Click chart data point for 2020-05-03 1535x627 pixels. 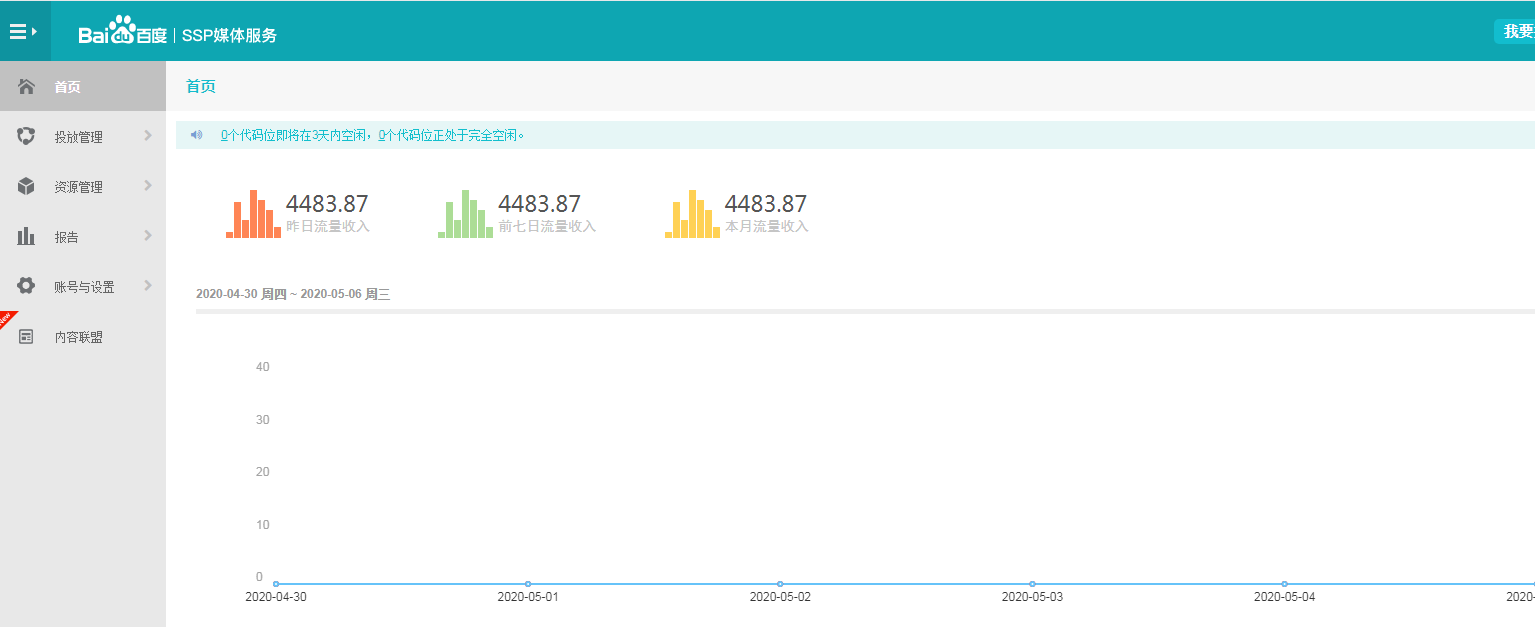(1032, 584)
